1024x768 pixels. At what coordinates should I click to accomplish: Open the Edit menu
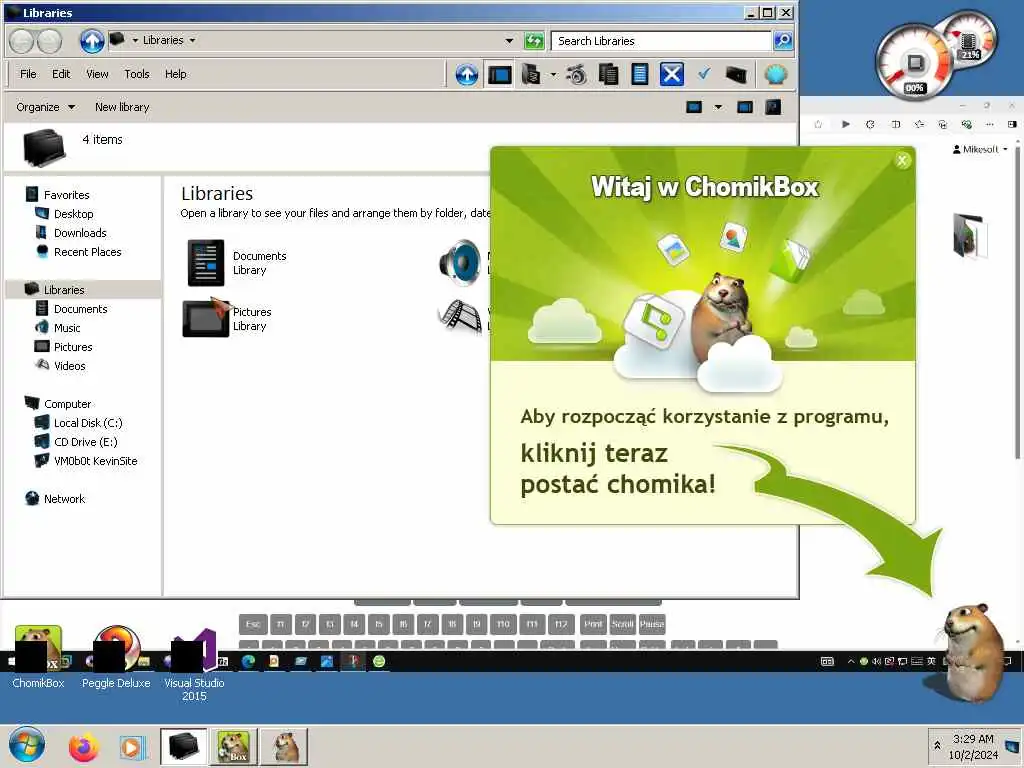click(61, 74)
